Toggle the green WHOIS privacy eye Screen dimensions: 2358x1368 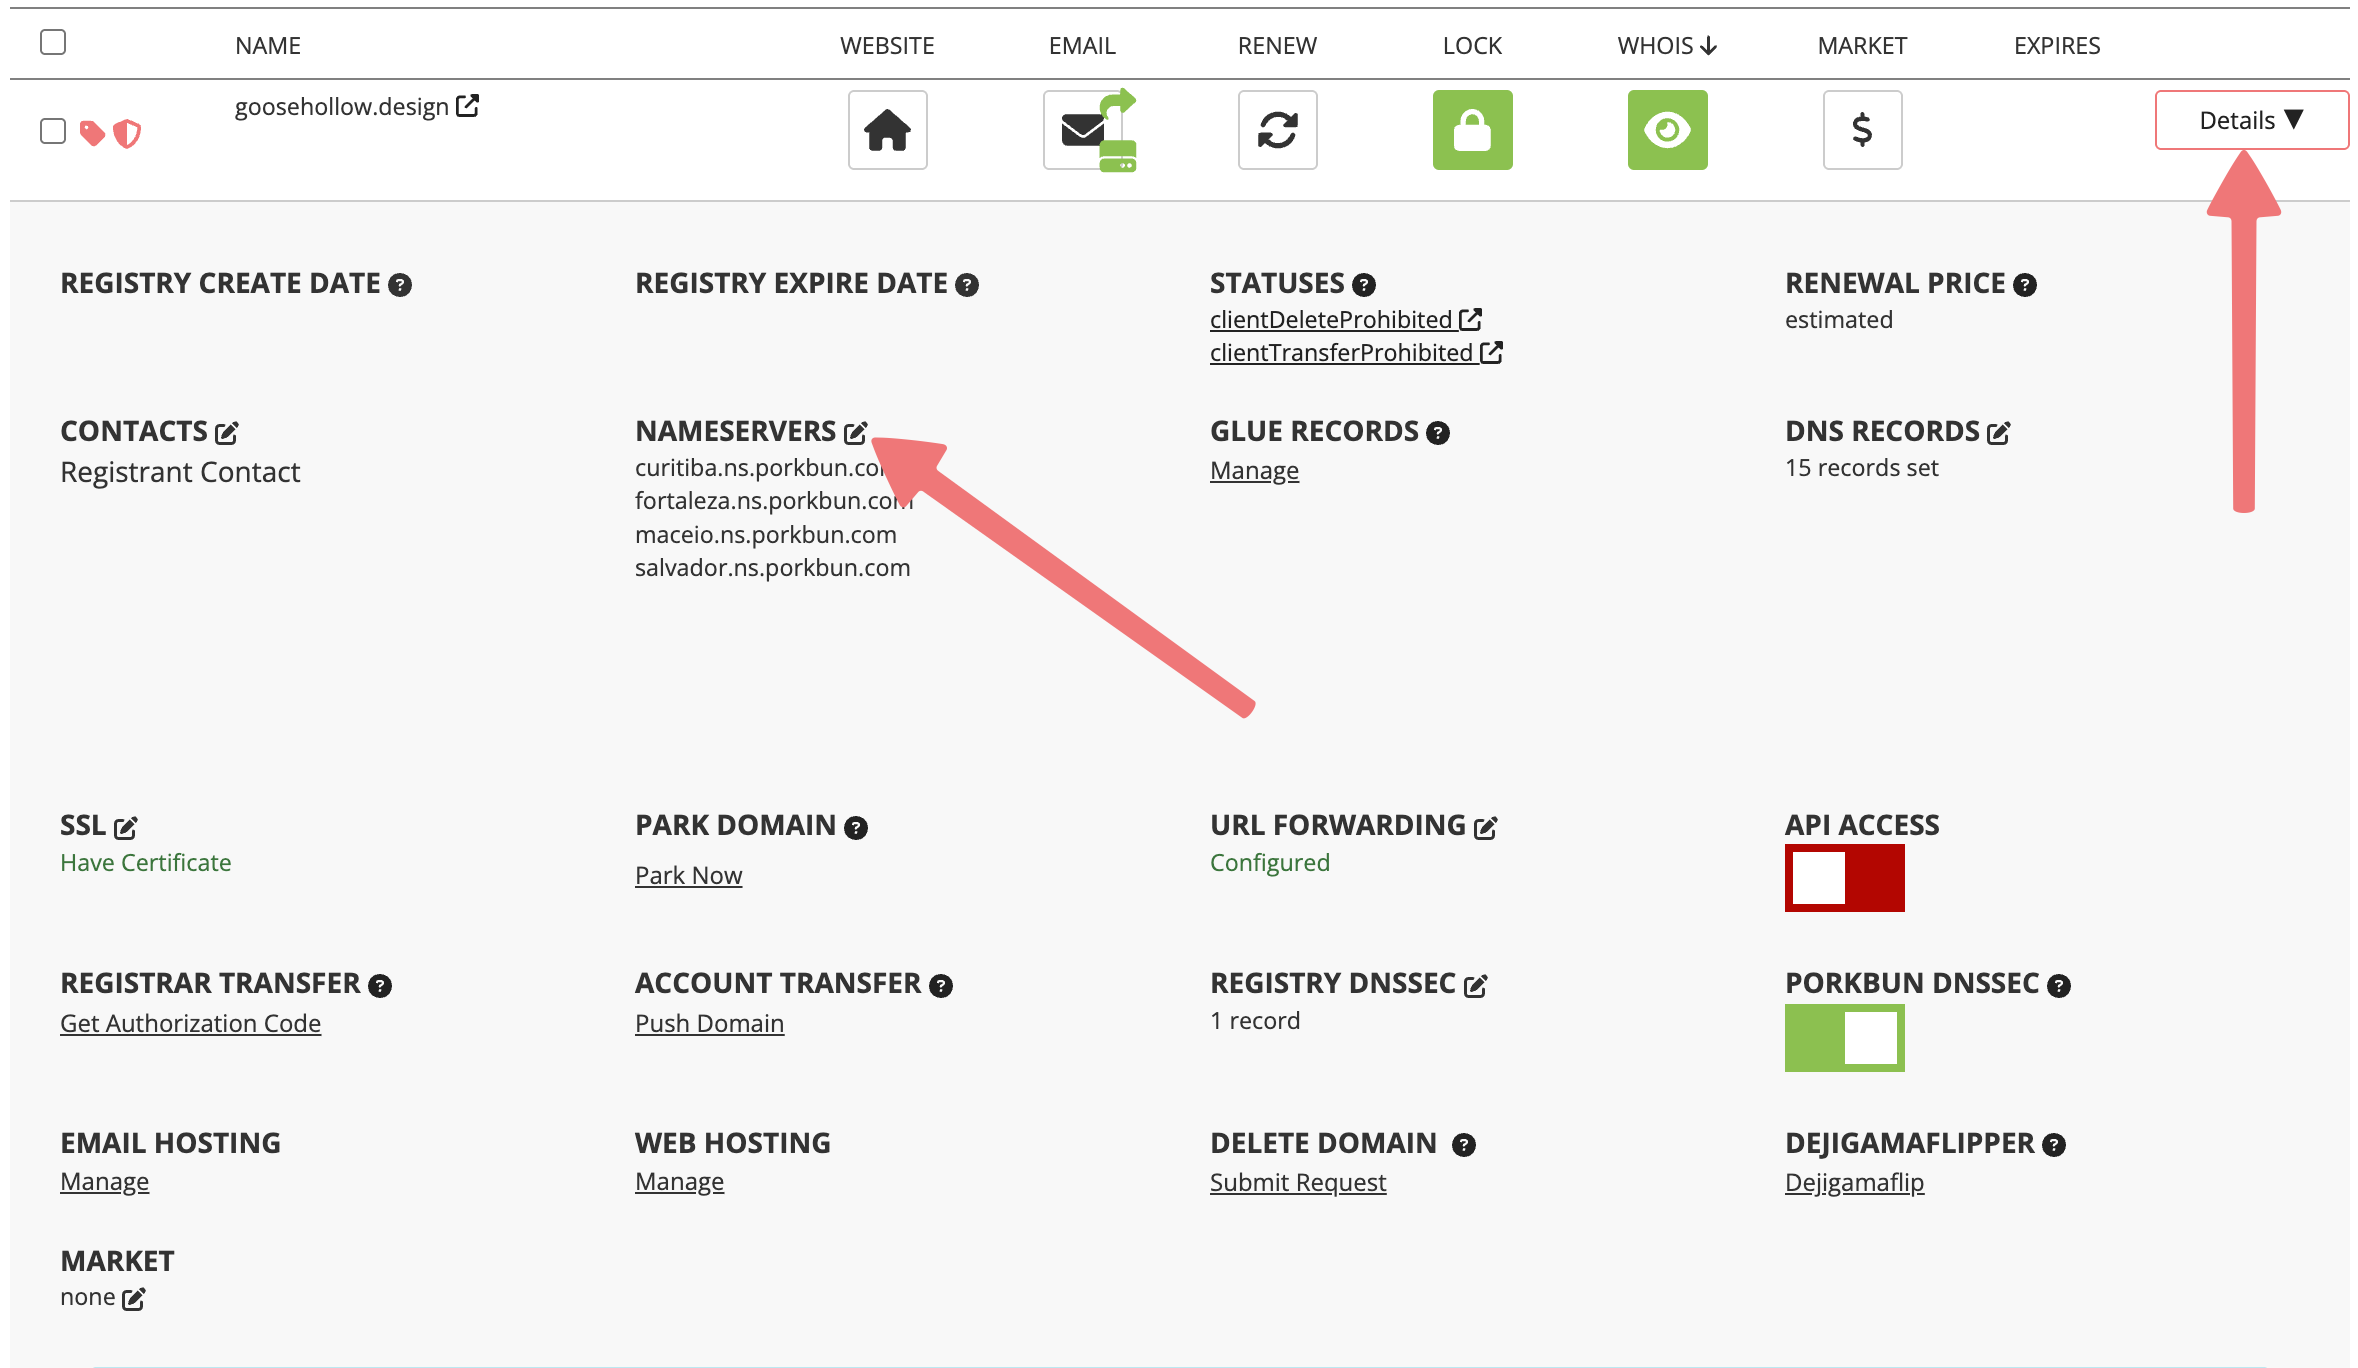[x=1667, y=130]
